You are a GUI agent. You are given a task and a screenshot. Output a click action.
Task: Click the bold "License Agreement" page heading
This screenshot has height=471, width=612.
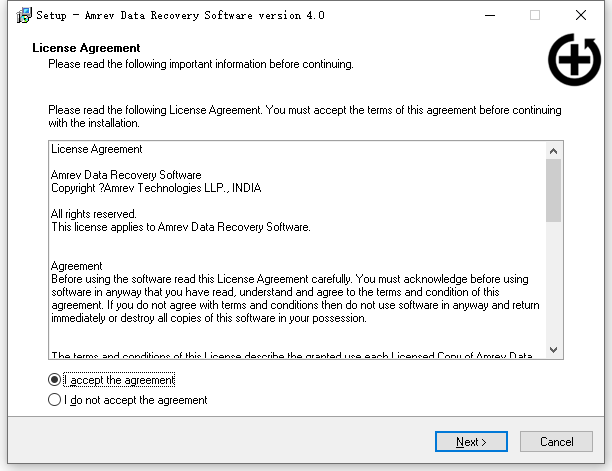click(86, 48)
